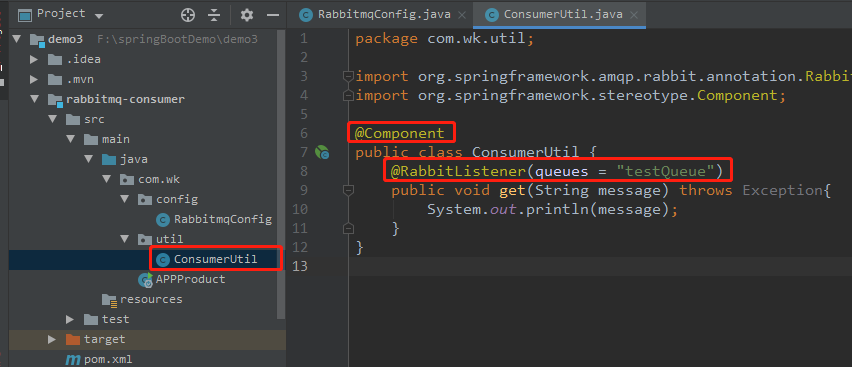Fold the get method at line 9
The height and width of the screenshot is (367, 852).
pos(348,190)
